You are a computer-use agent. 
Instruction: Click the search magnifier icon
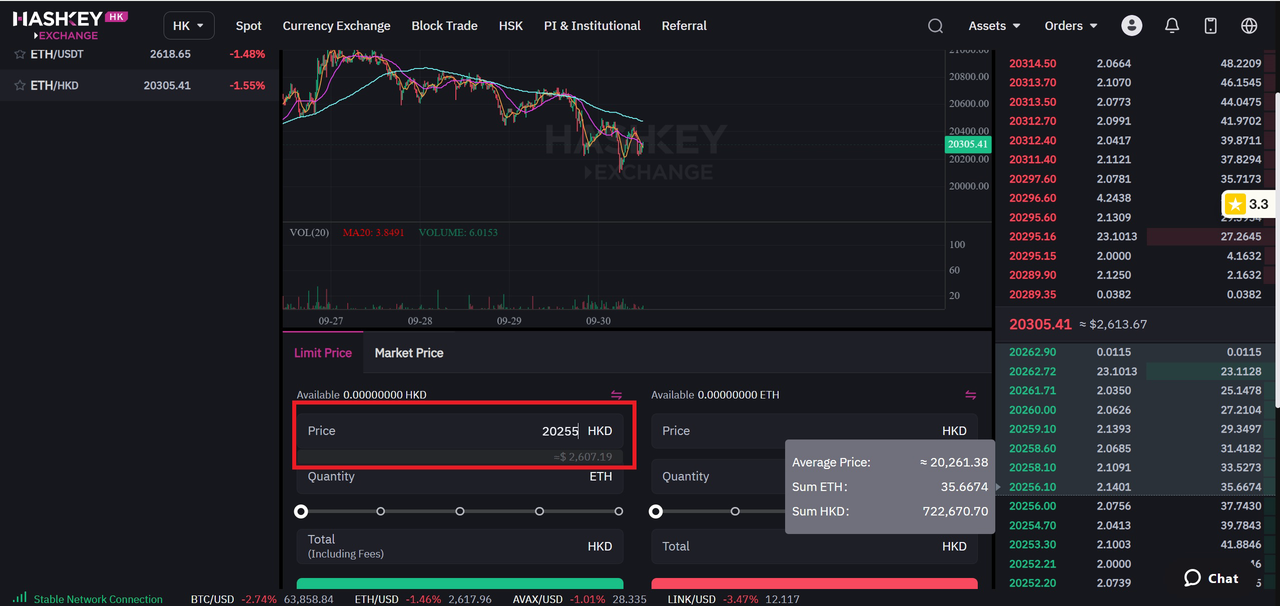935,26
